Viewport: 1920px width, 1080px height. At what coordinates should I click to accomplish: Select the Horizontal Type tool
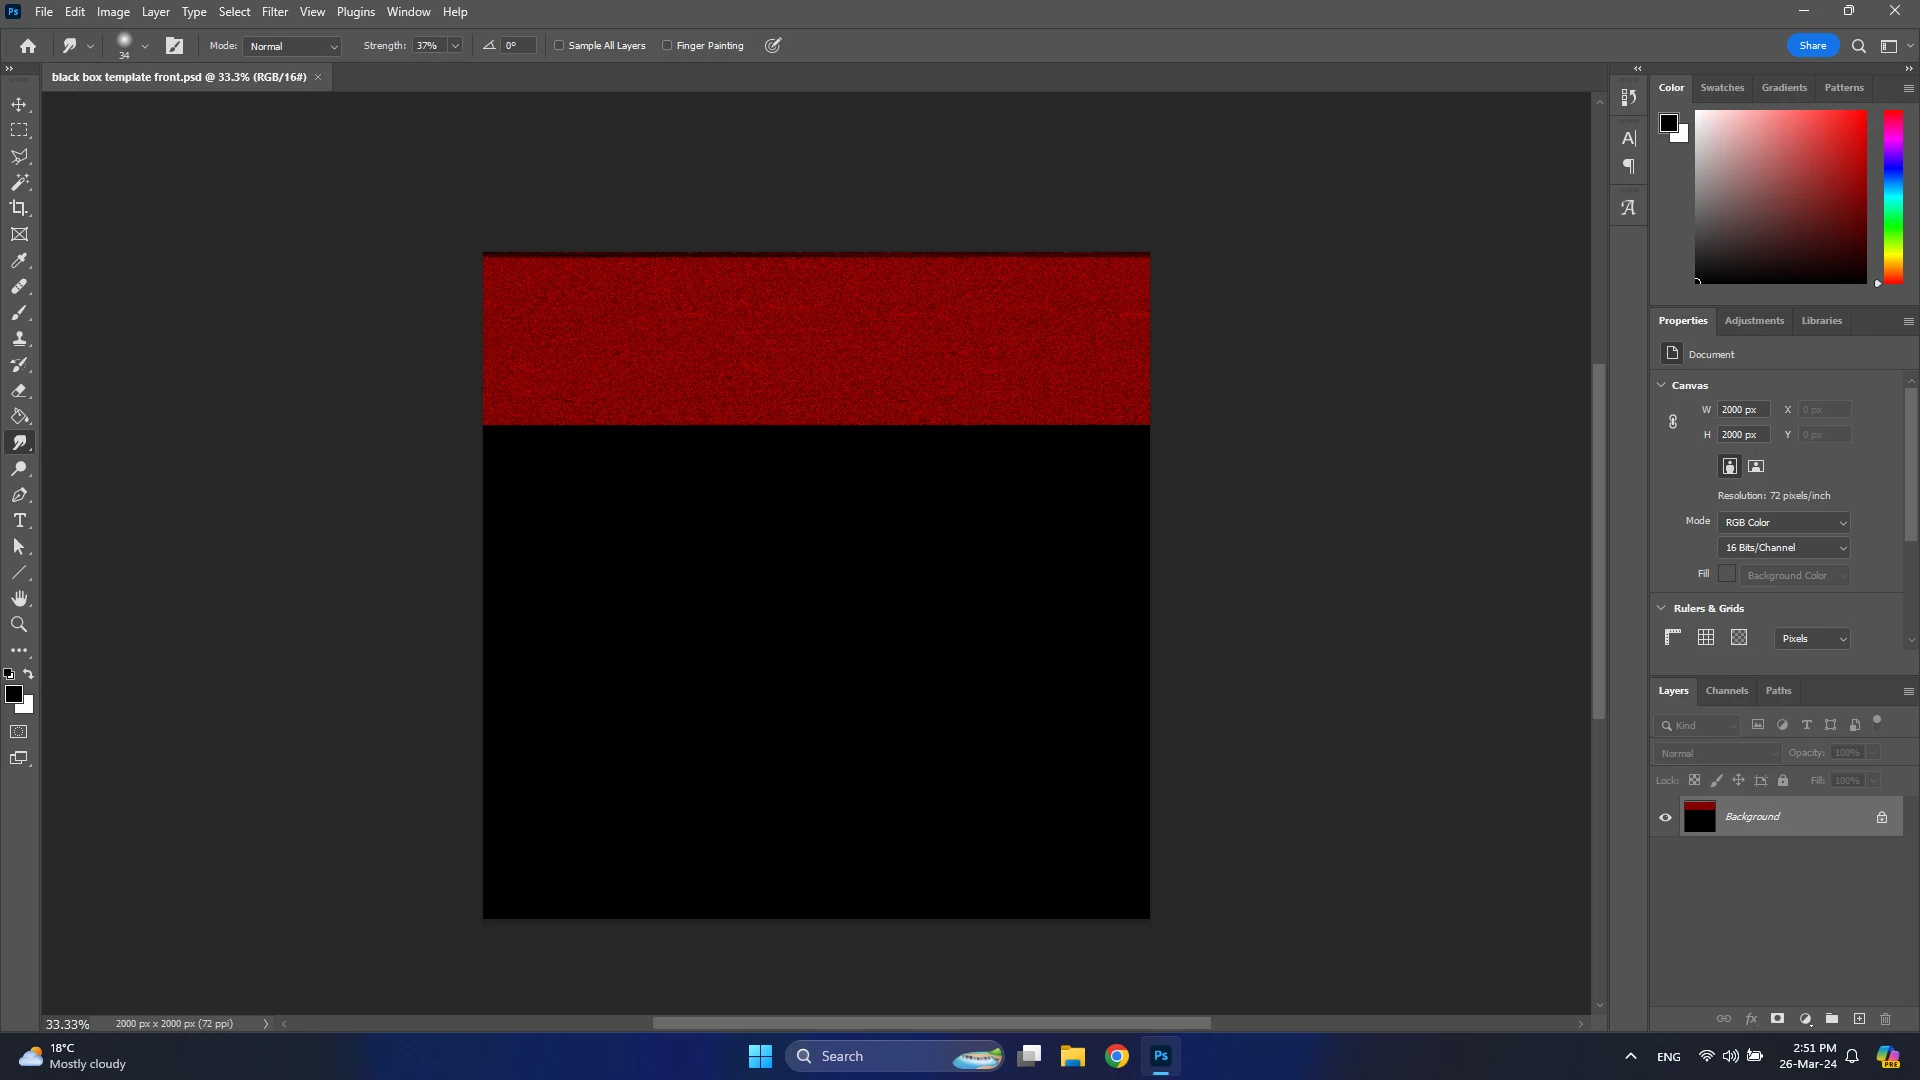(x=19, y=521)
